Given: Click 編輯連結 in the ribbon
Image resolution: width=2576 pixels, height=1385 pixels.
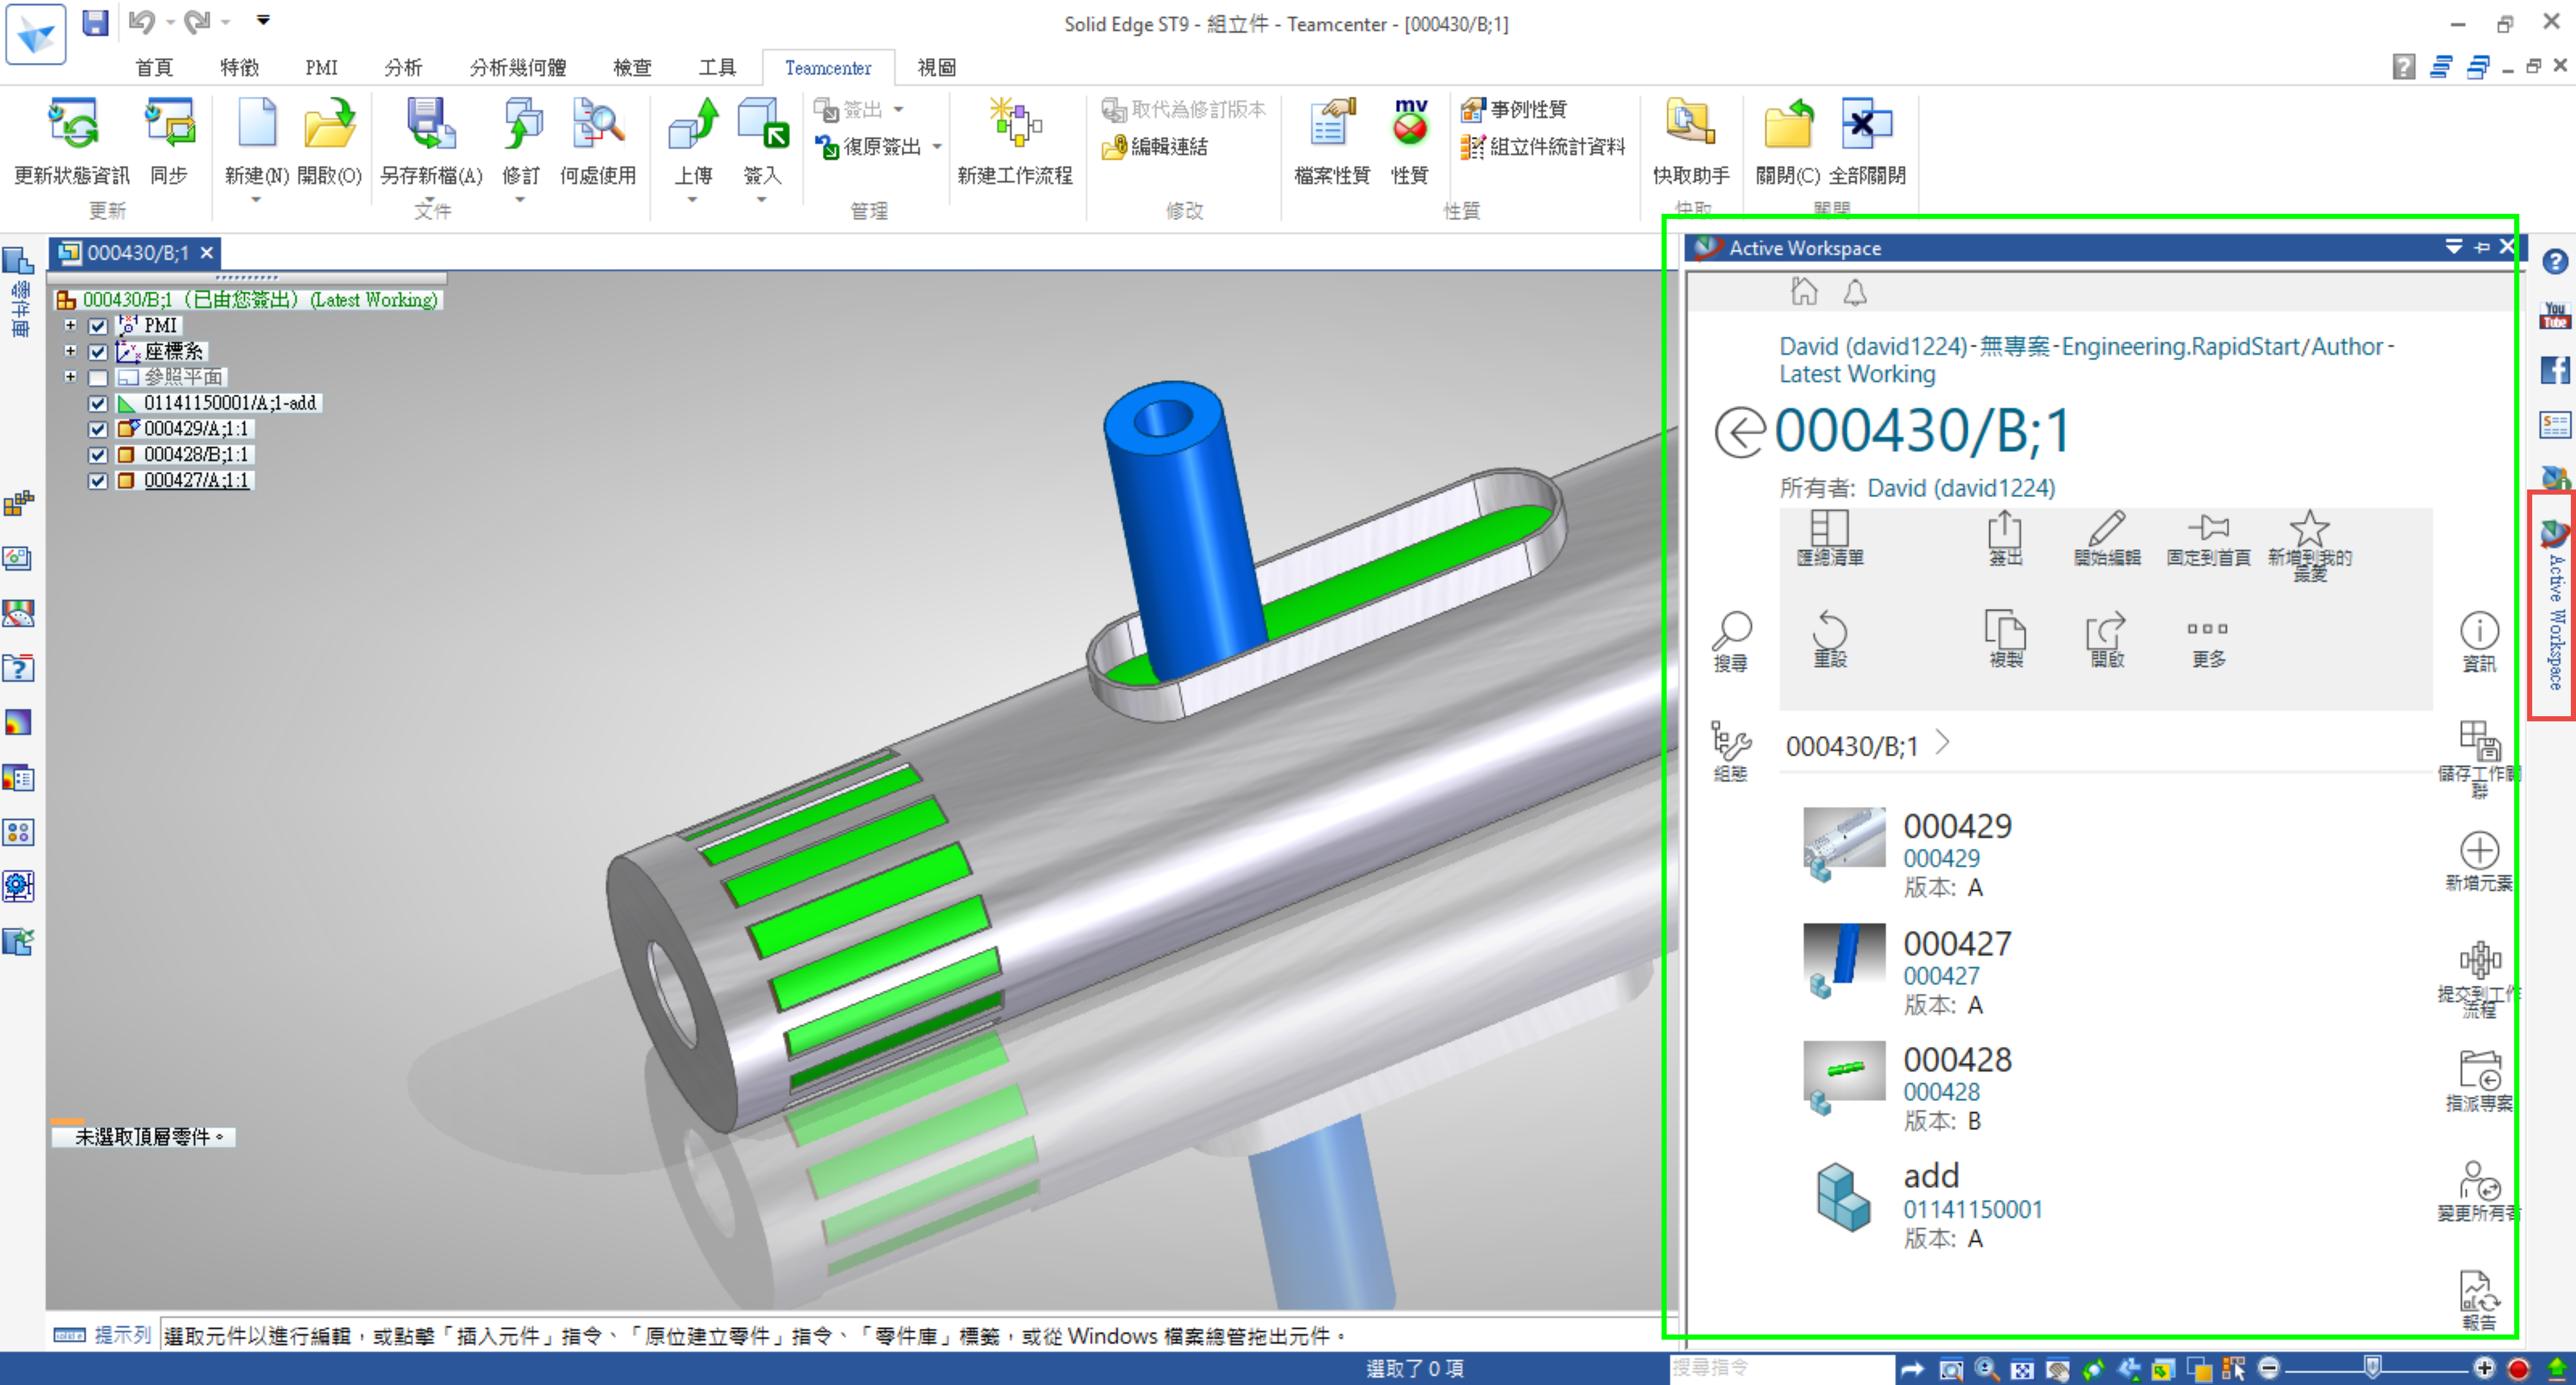Looking at the screenshot, I should point(1156,147).
